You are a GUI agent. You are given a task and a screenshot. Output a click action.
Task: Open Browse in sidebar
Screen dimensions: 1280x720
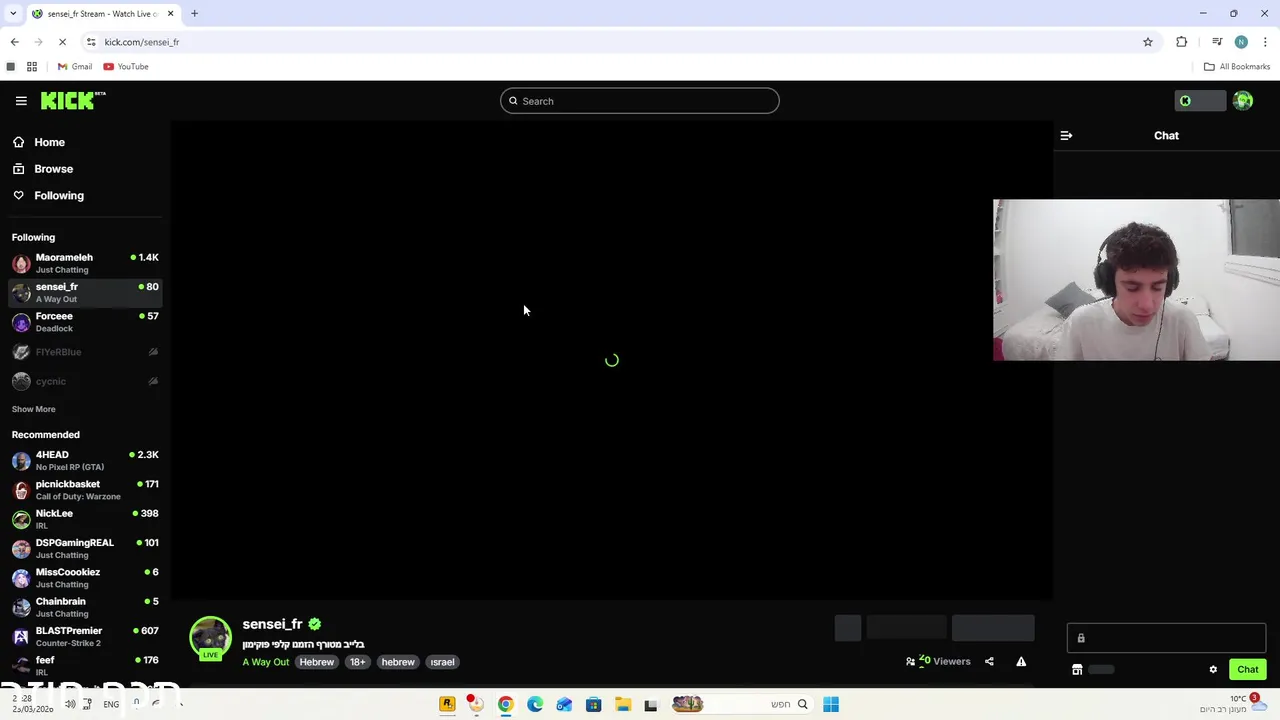tap(53, 169)
